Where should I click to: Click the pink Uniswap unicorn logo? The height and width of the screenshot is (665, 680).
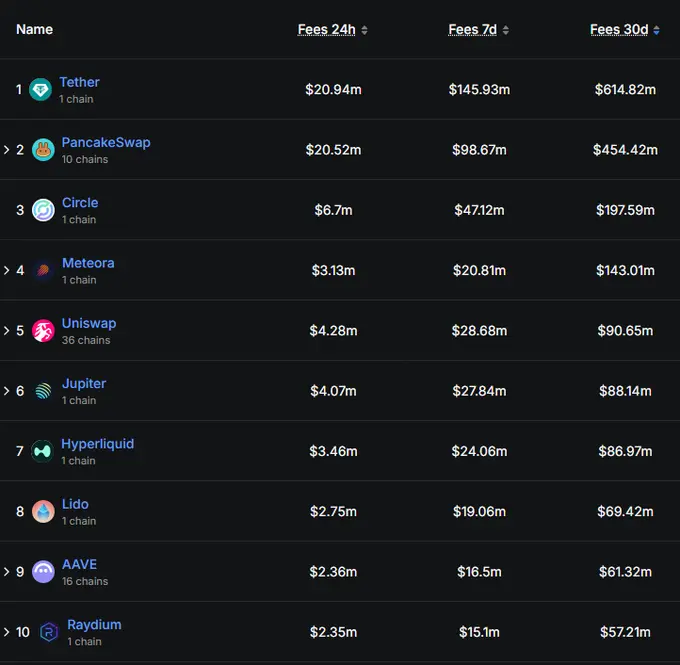[43, 331]
